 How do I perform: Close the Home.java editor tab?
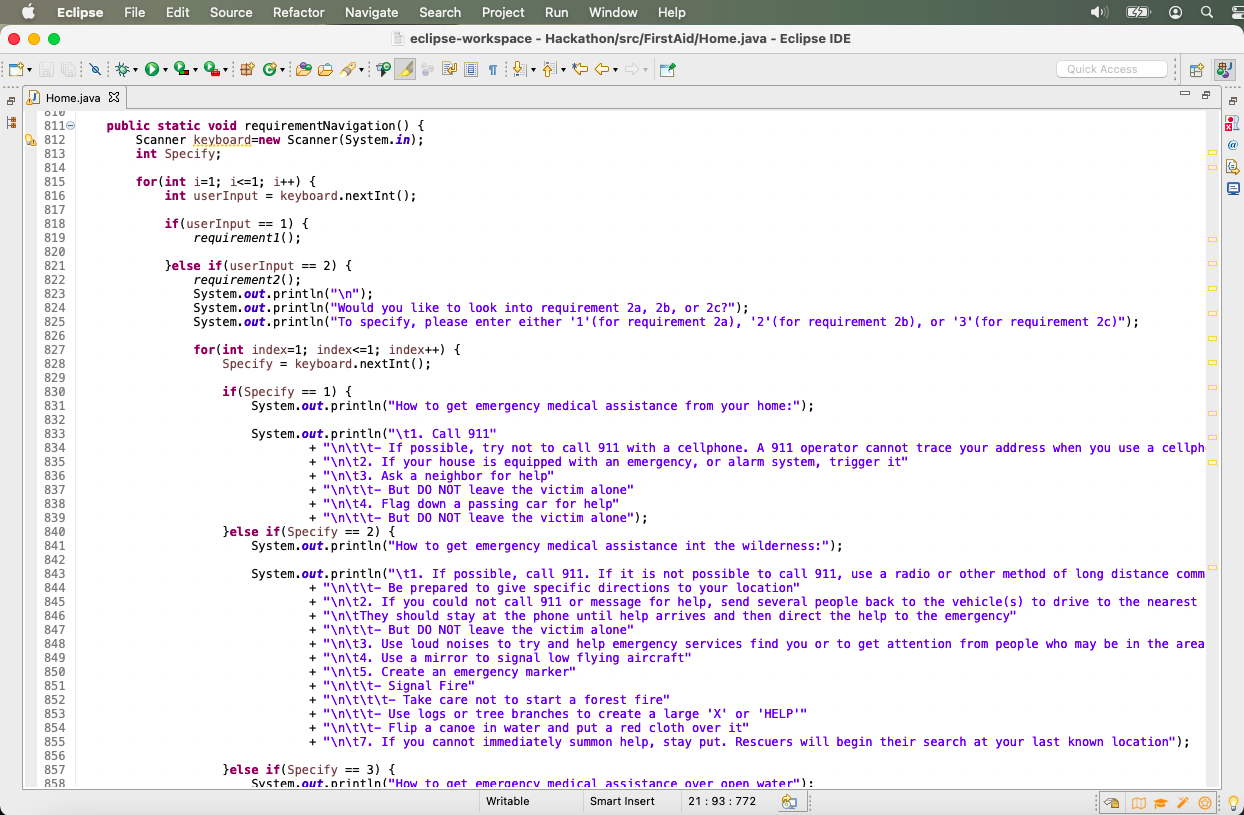(x=113, y=97)
